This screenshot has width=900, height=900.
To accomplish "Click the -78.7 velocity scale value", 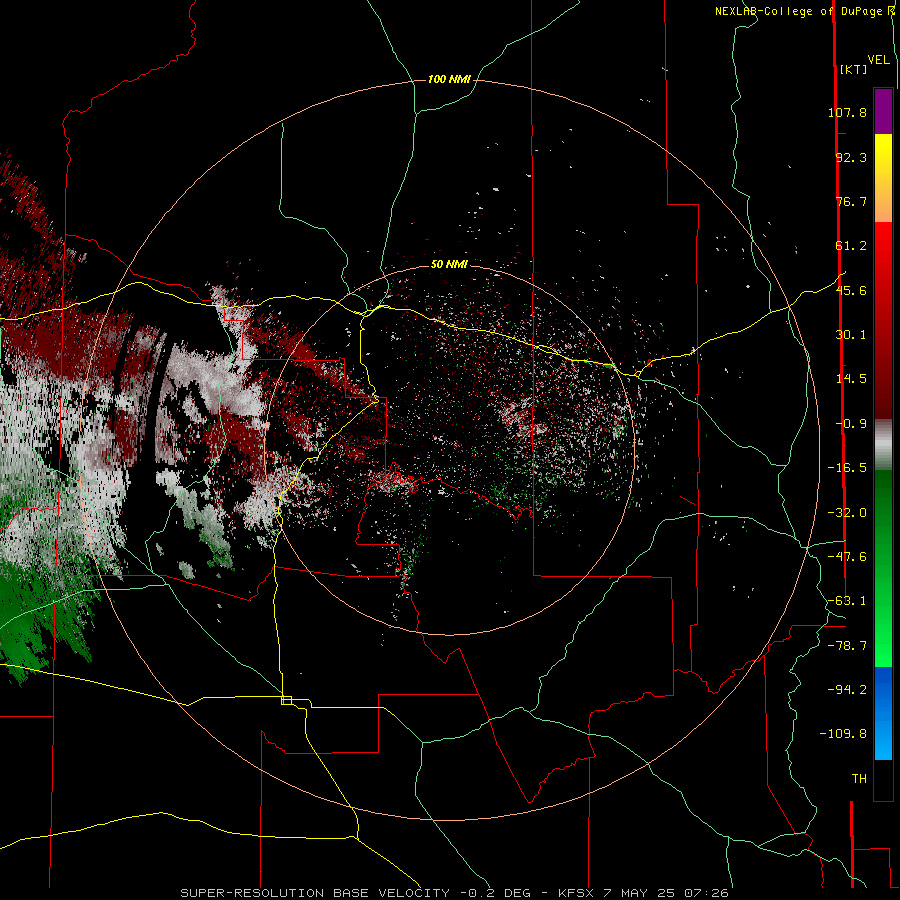I will pyautogui.click(x=847, y=646).
